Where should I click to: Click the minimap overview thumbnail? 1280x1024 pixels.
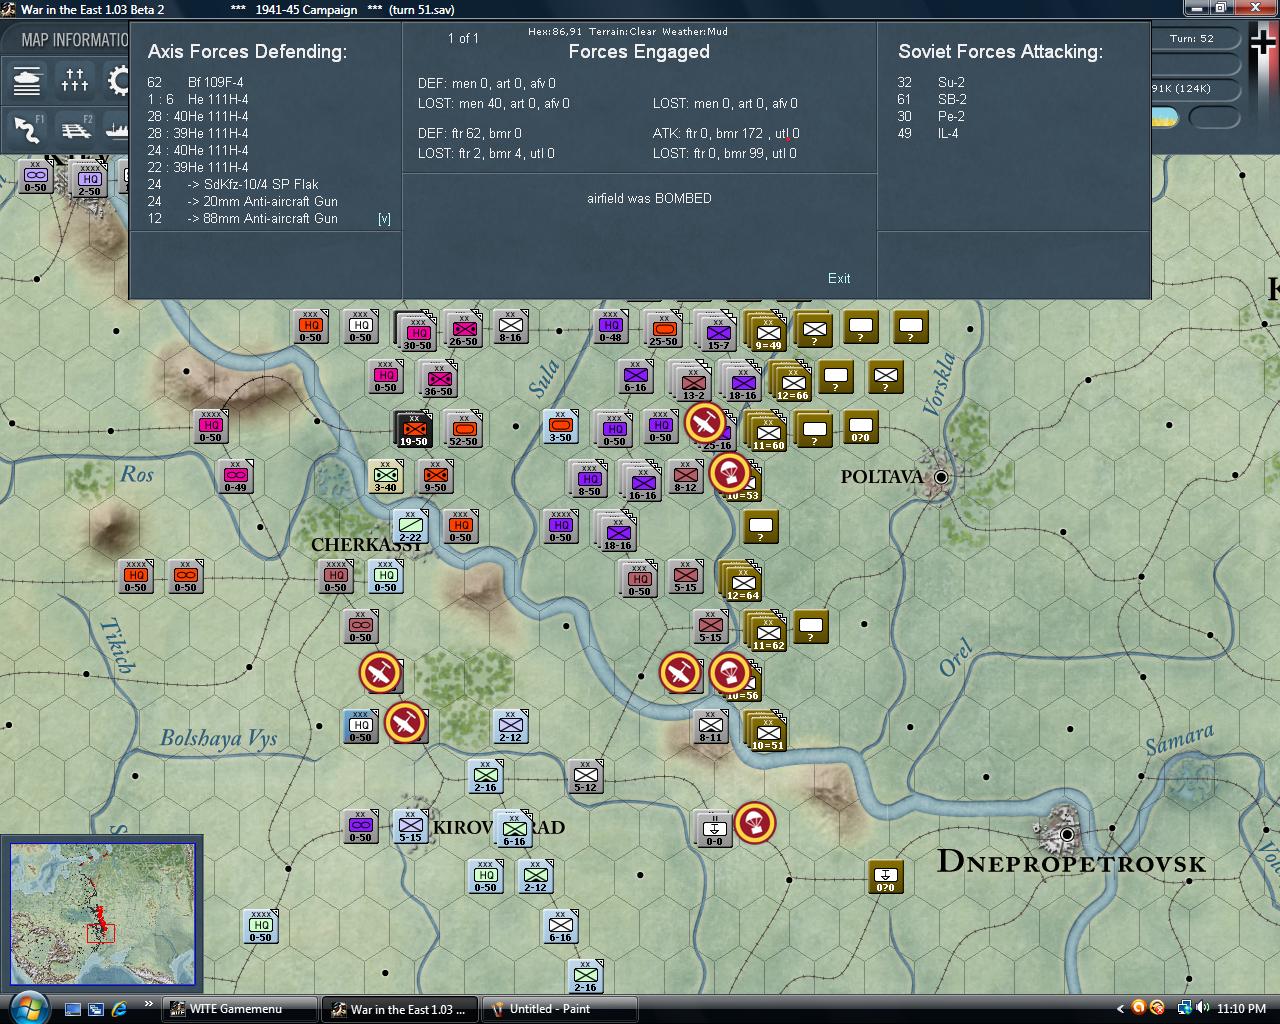coord(101,915)
